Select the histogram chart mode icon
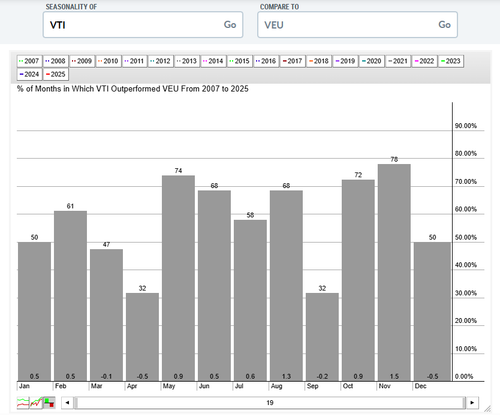 49,403
